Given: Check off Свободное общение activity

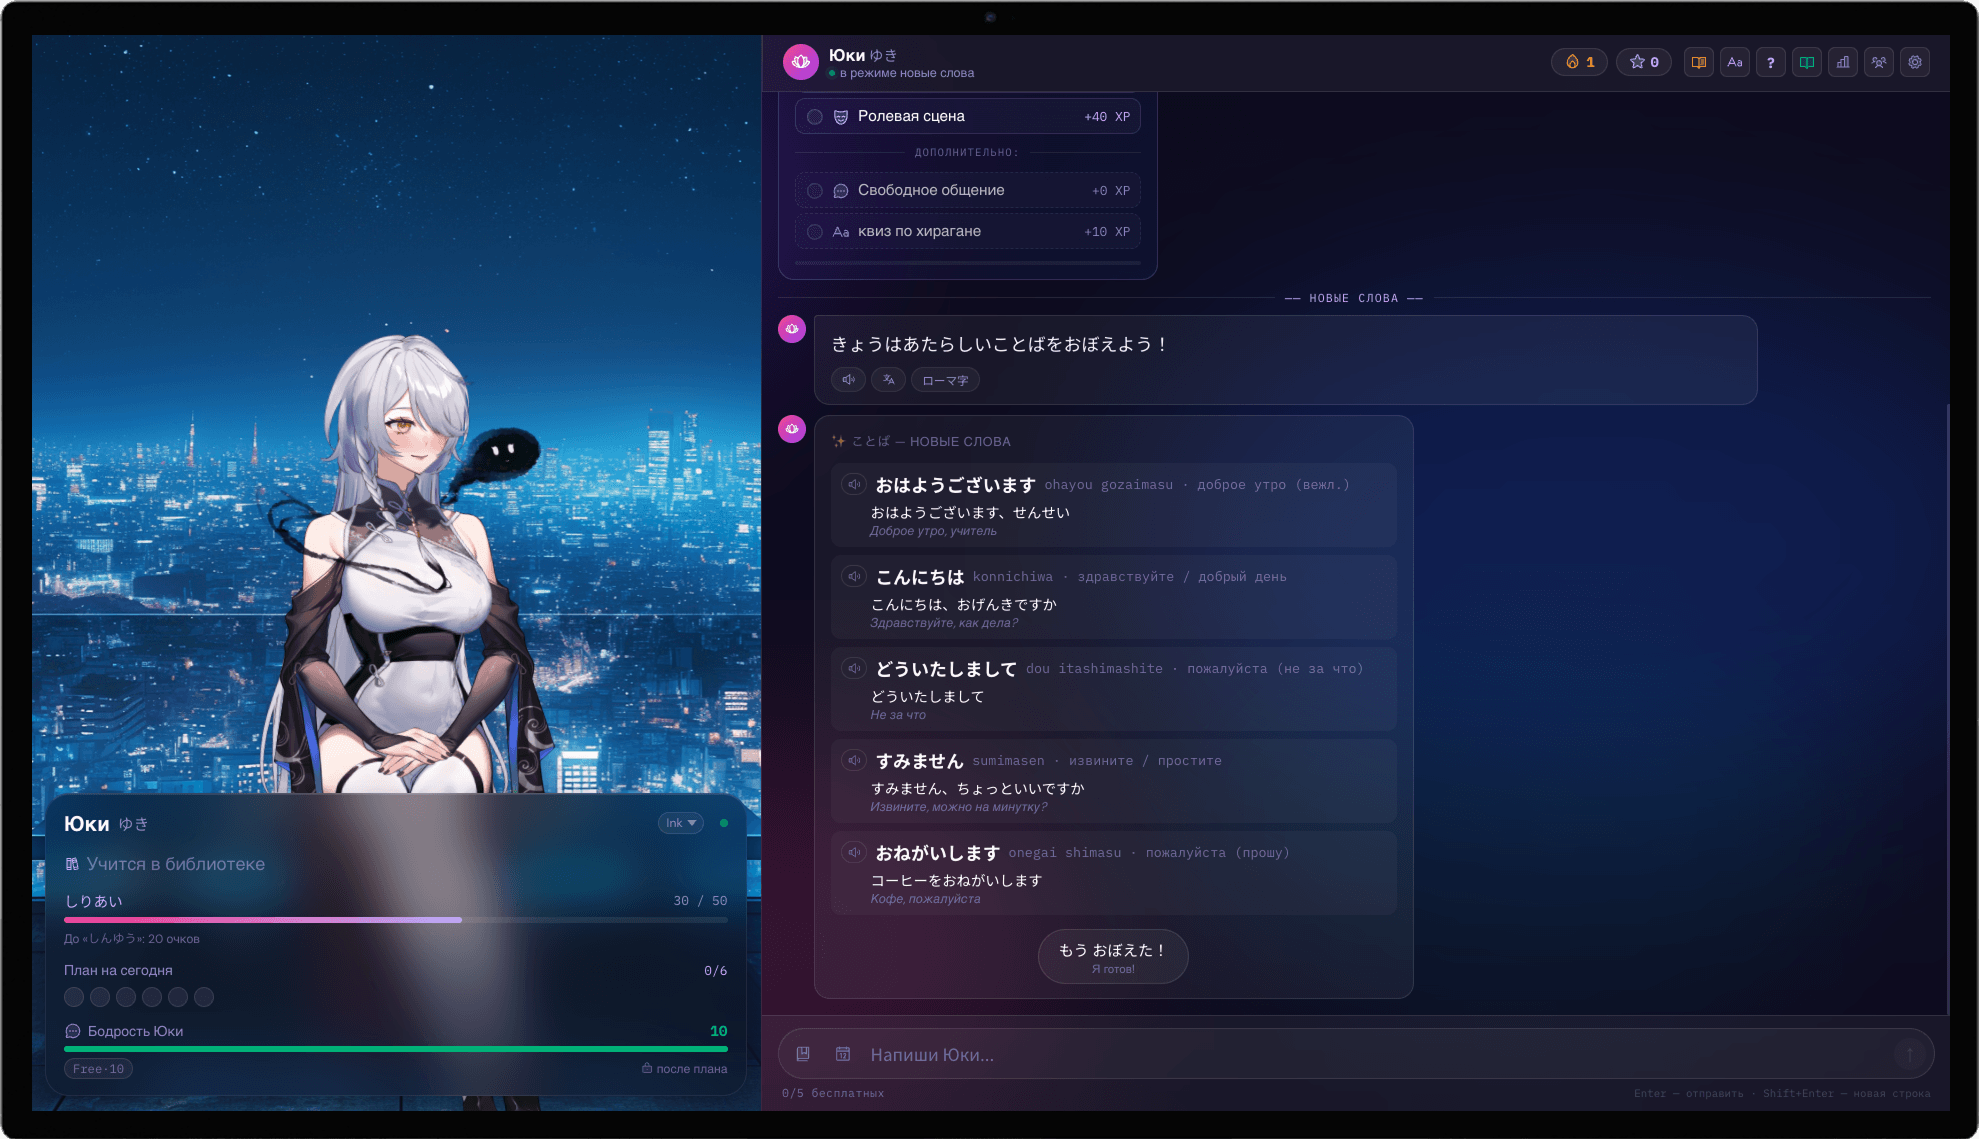Looking at the screenshot, I should pos(815,190).
